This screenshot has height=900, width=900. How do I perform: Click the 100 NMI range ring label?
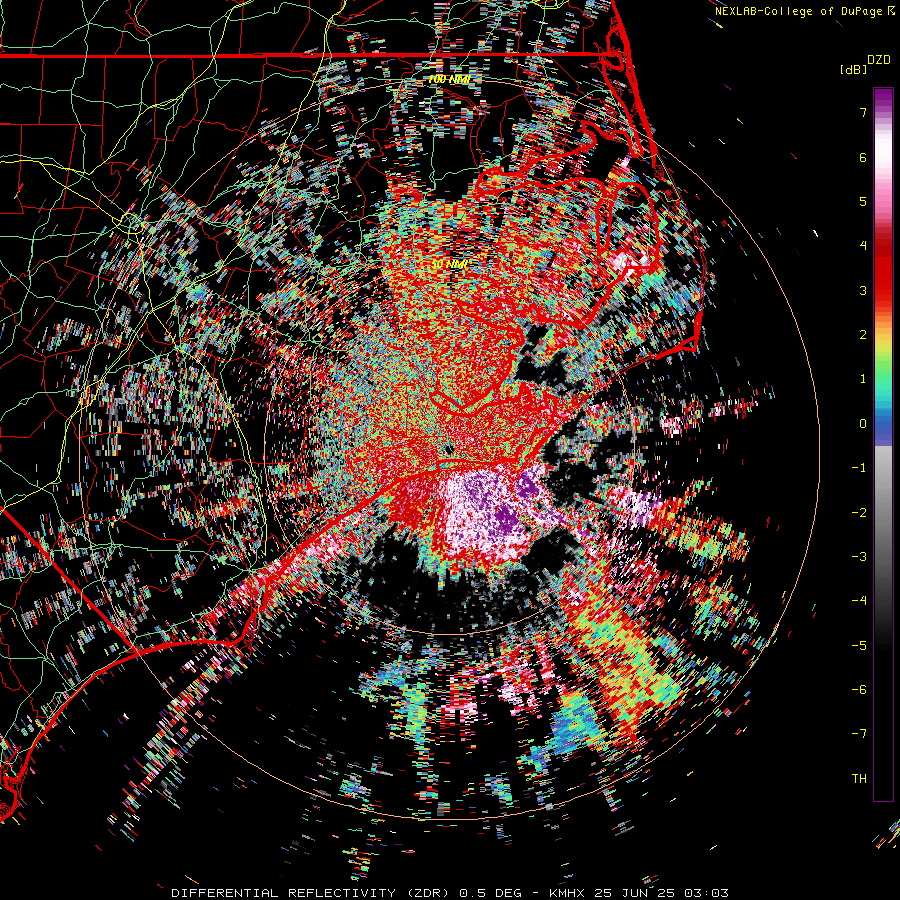click(x=449, y=79)
